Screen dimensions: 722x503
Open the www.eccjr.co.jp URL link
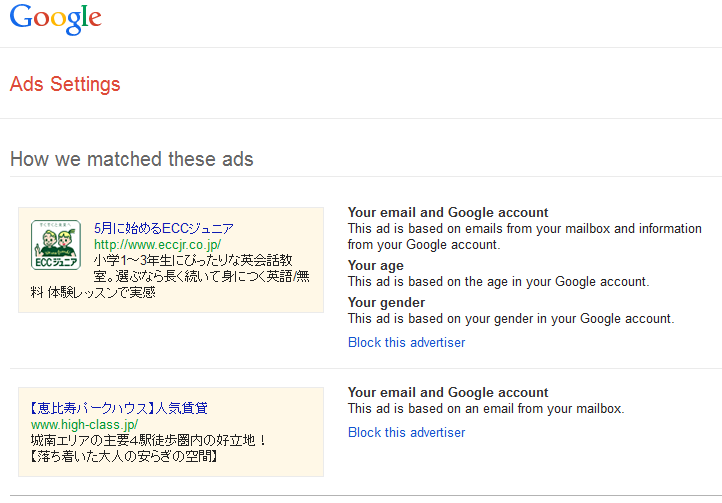(x=157, y=244)
